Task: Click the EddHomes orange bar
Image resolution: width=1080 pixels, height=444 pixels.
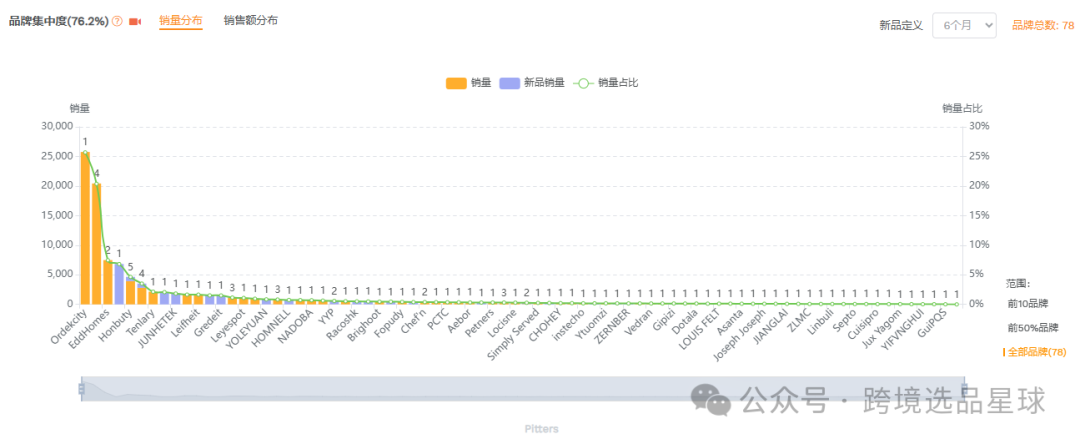Action: pos(97,243)
